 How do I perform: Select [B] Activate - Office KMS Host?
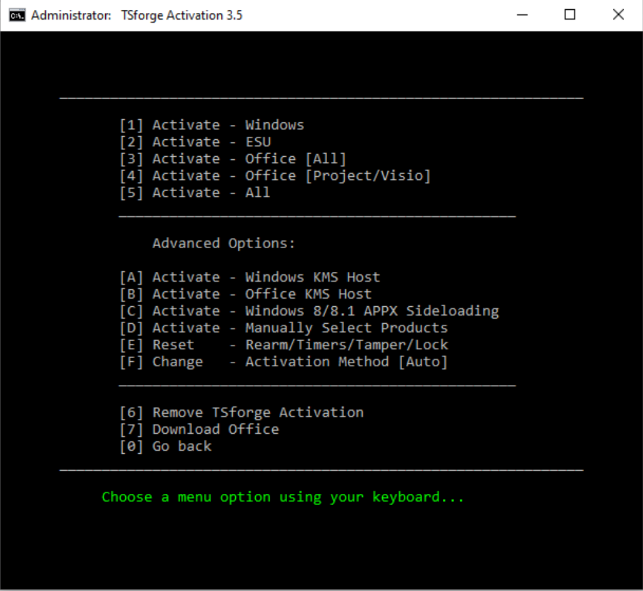pos(246,294)
